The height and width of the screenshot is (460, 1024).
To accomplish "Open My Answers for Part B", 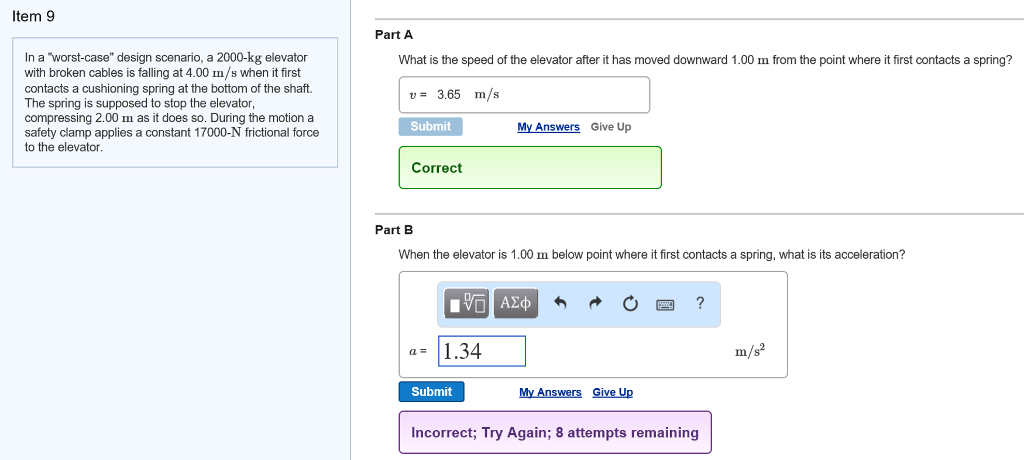I will click(550, 392).
